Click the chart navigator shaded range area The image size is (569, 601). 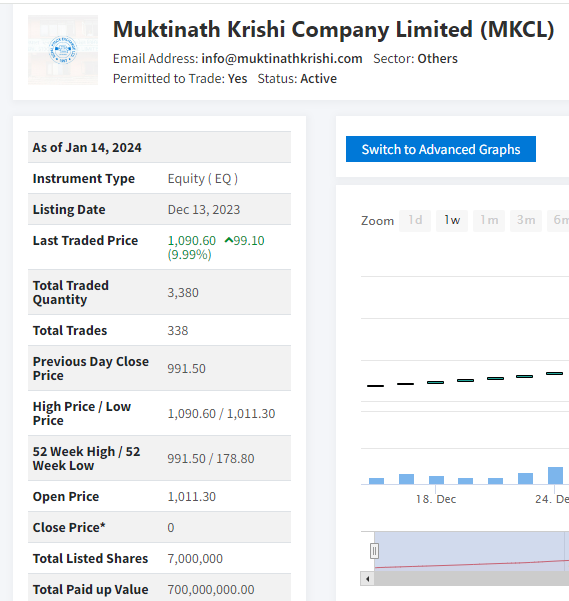tap(472, 551)
